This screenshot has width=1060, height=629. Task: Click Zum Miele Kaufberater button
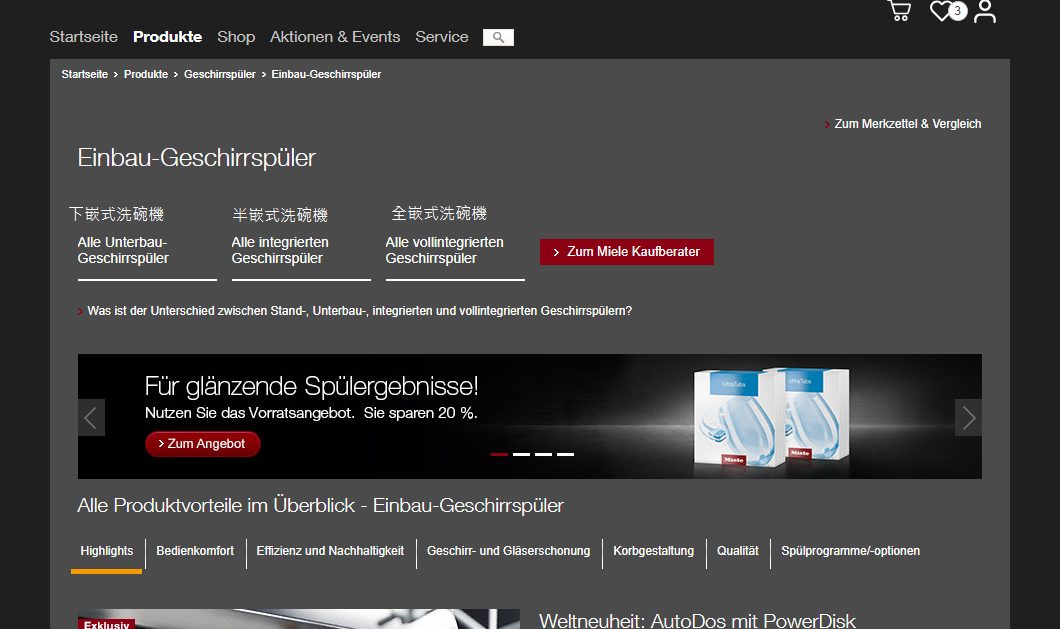pyautogui.click(x=627, y=252)
